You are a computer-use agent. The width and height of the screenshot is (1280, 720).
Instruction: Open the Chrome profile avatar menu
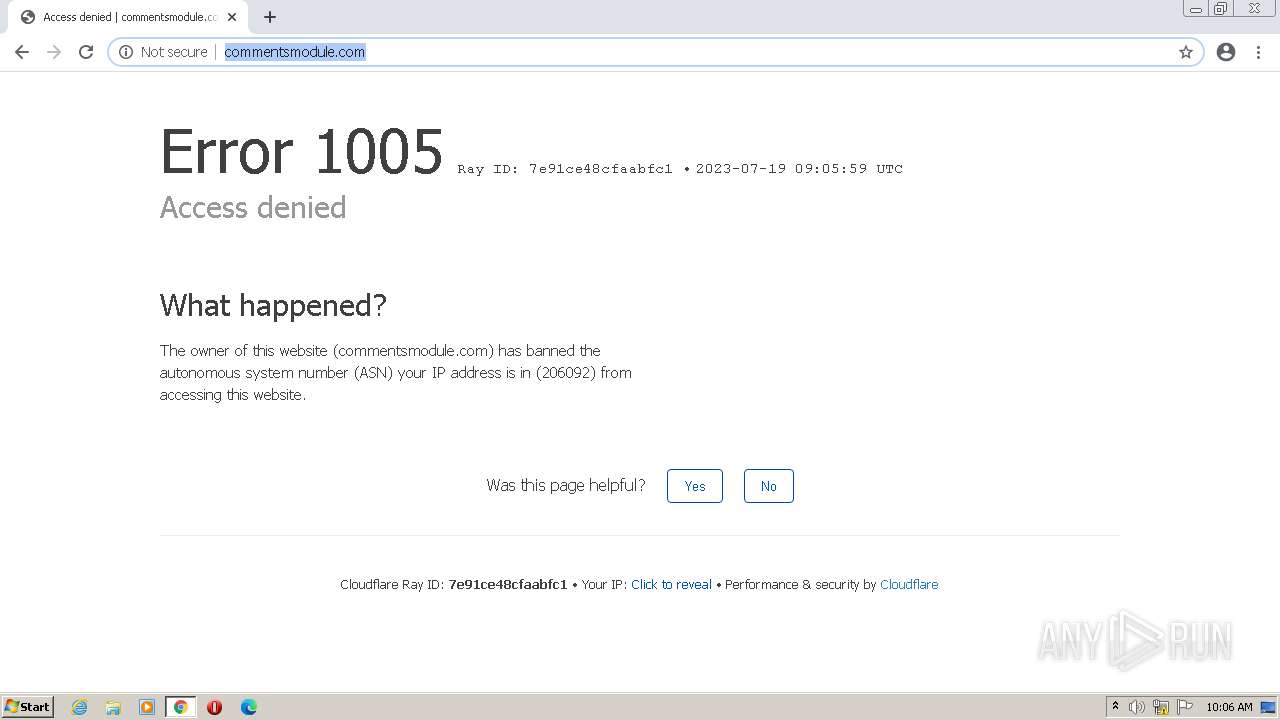coord(1226,52)
